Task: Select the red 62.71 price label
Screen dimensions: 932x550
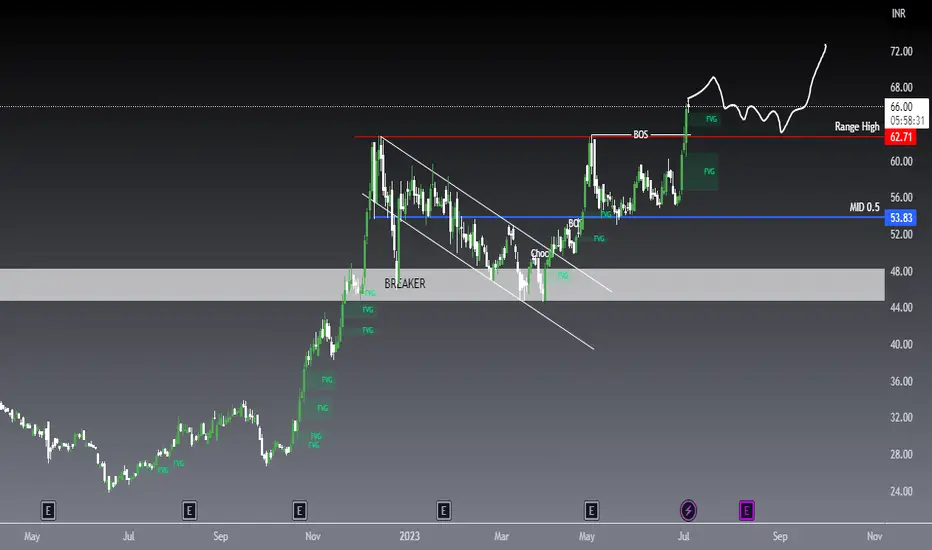Action: [x=900, y=137]
